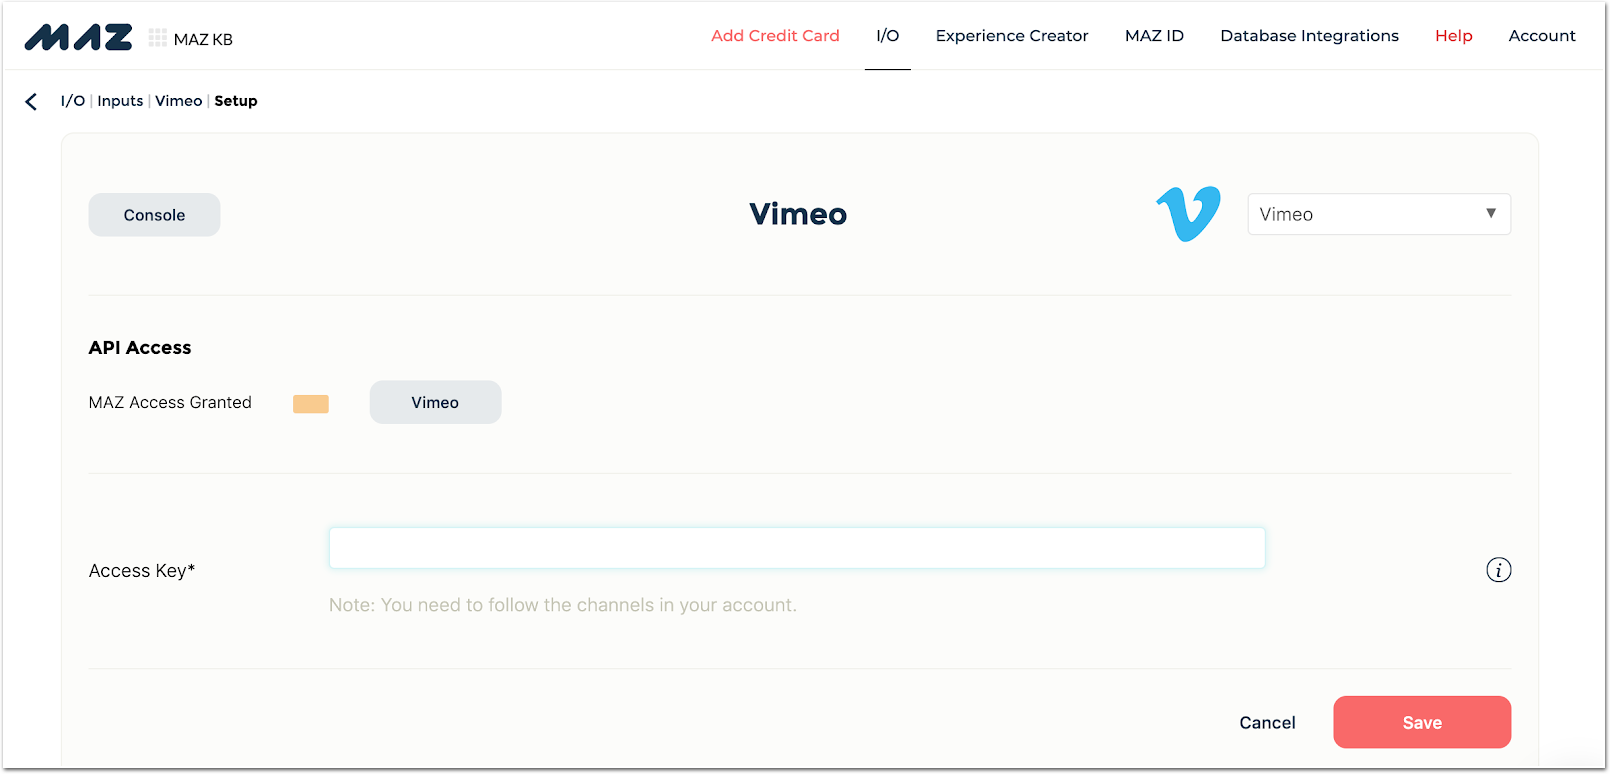
Task: Save the Vimeo setup
Action: pos(1422,722)
